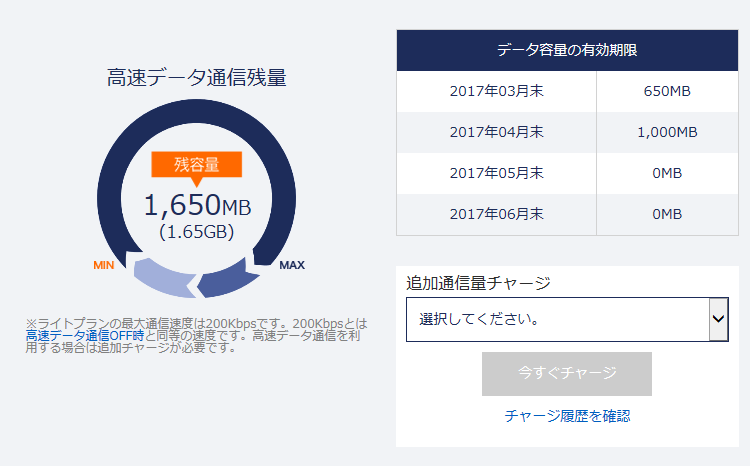
Task: Follow the 高速データ通信OFF時 link
Action: (85, 335)
